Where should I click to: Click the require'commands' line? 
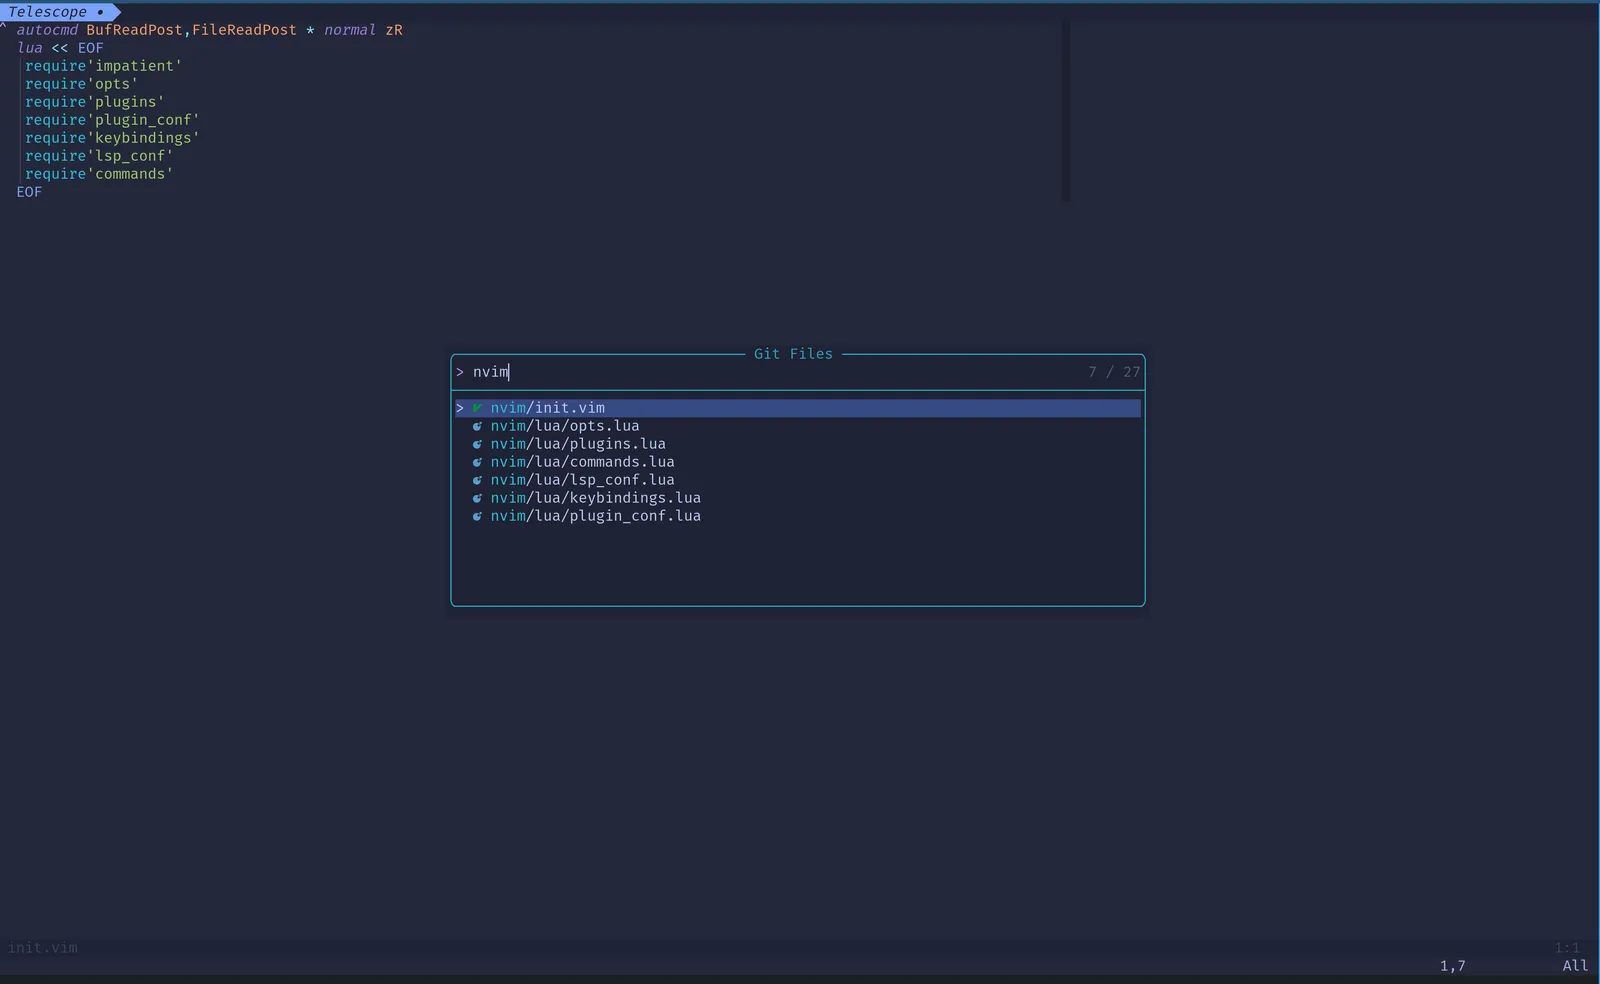click(x=99, y=174)
